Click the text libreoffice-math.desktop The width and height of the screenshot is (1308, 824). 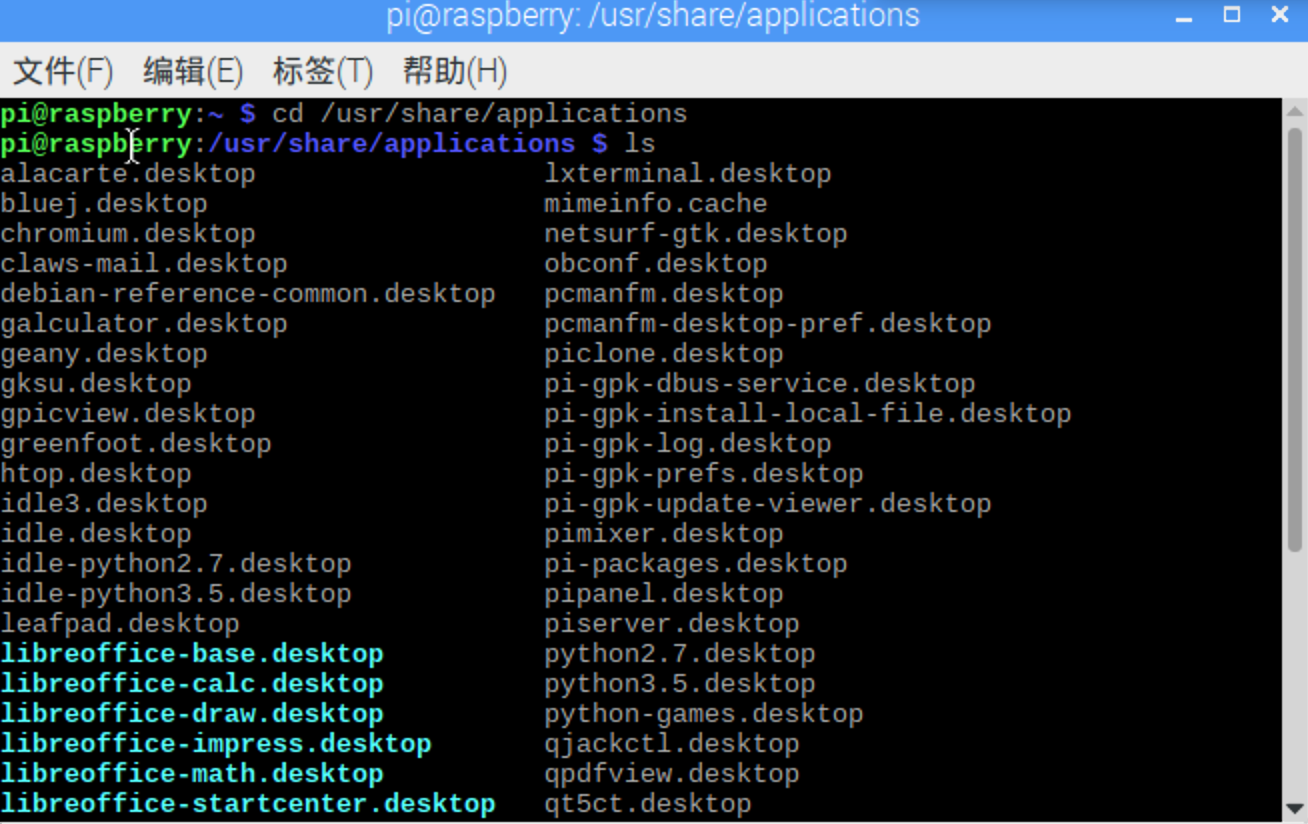[192, 774]
